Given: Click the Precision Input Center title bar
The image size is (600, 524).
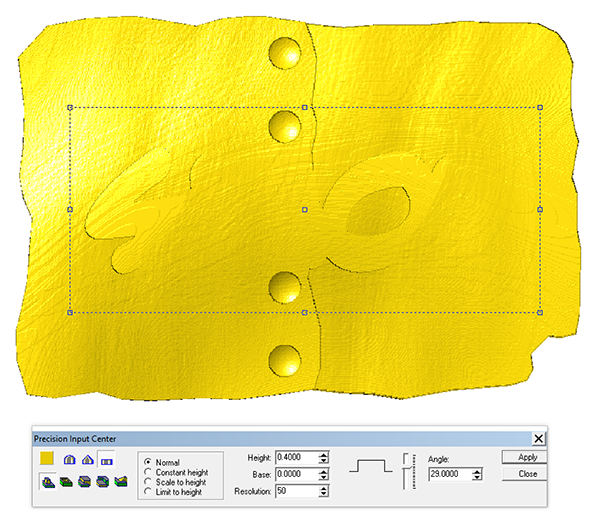Looking at the screenshot, I should (282, 439).
